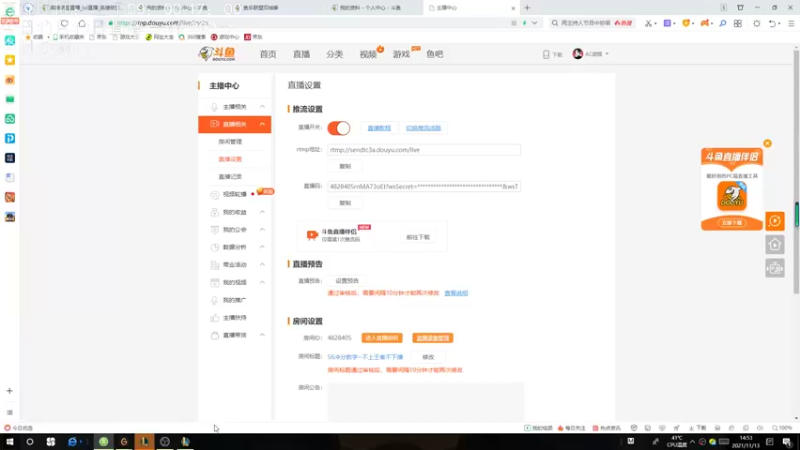Close the 斗鱼直播伴侣 floating ad
Viewport: 800px width, 450px height.
[767, 143]
